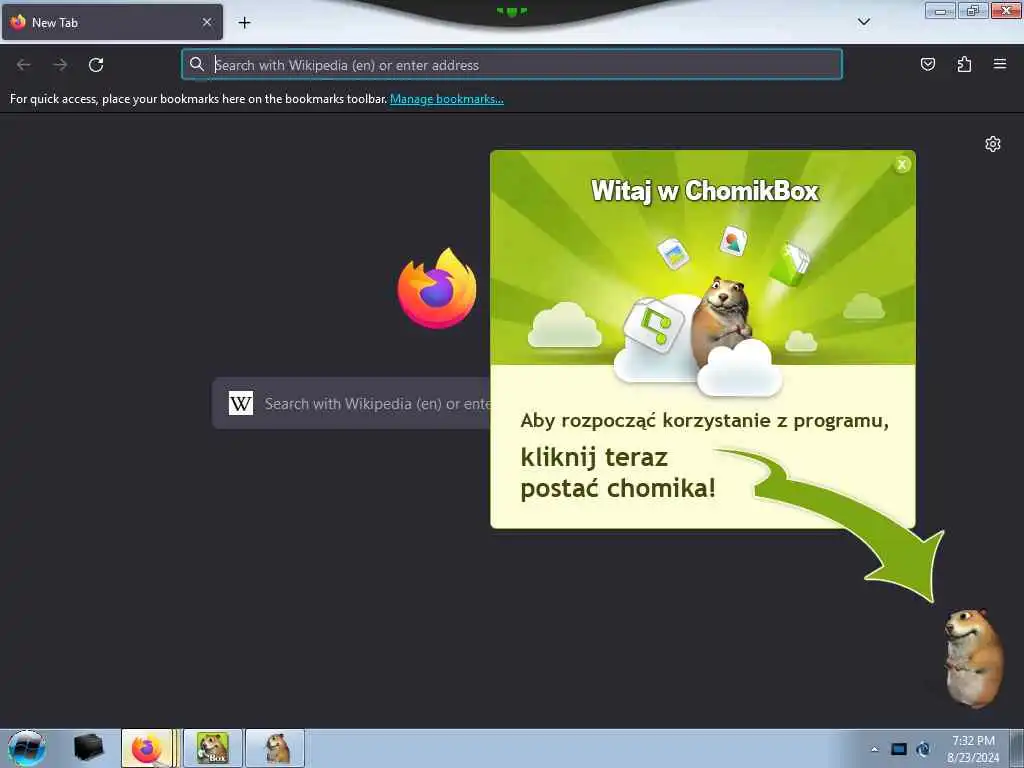Open the hamster taskbar button
1024x768 pixels.
click(275, 748)
